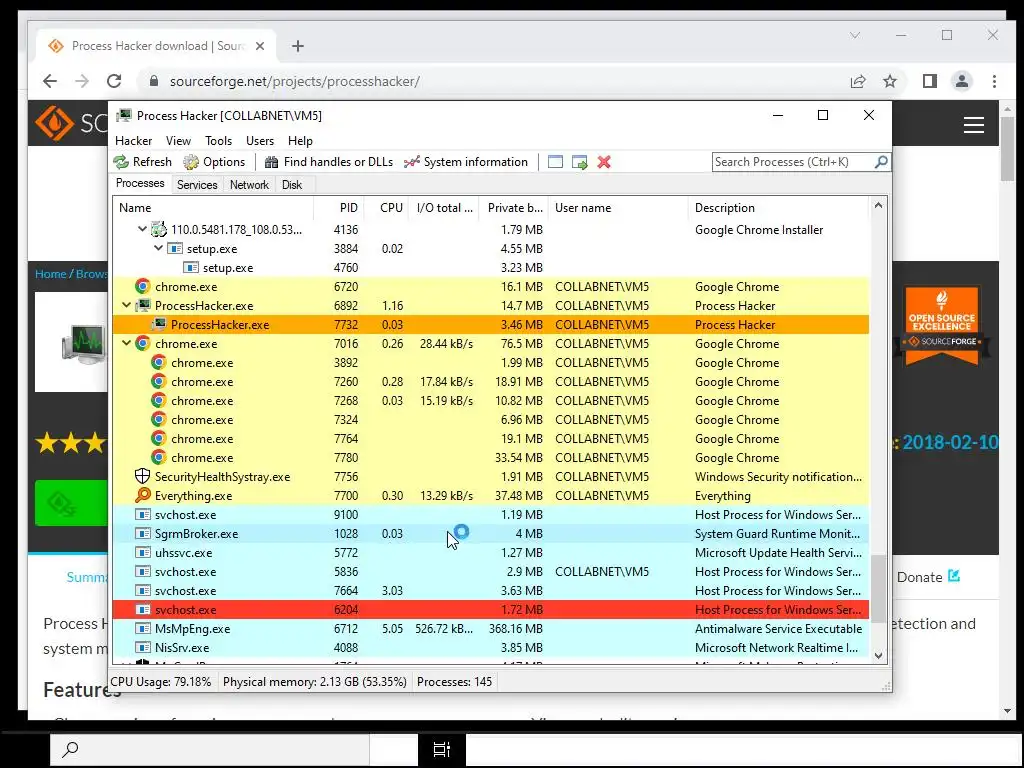Click the 368.16 MB private bytes value
Viewport: 1024px width, 768px height.
click(516, 629)
